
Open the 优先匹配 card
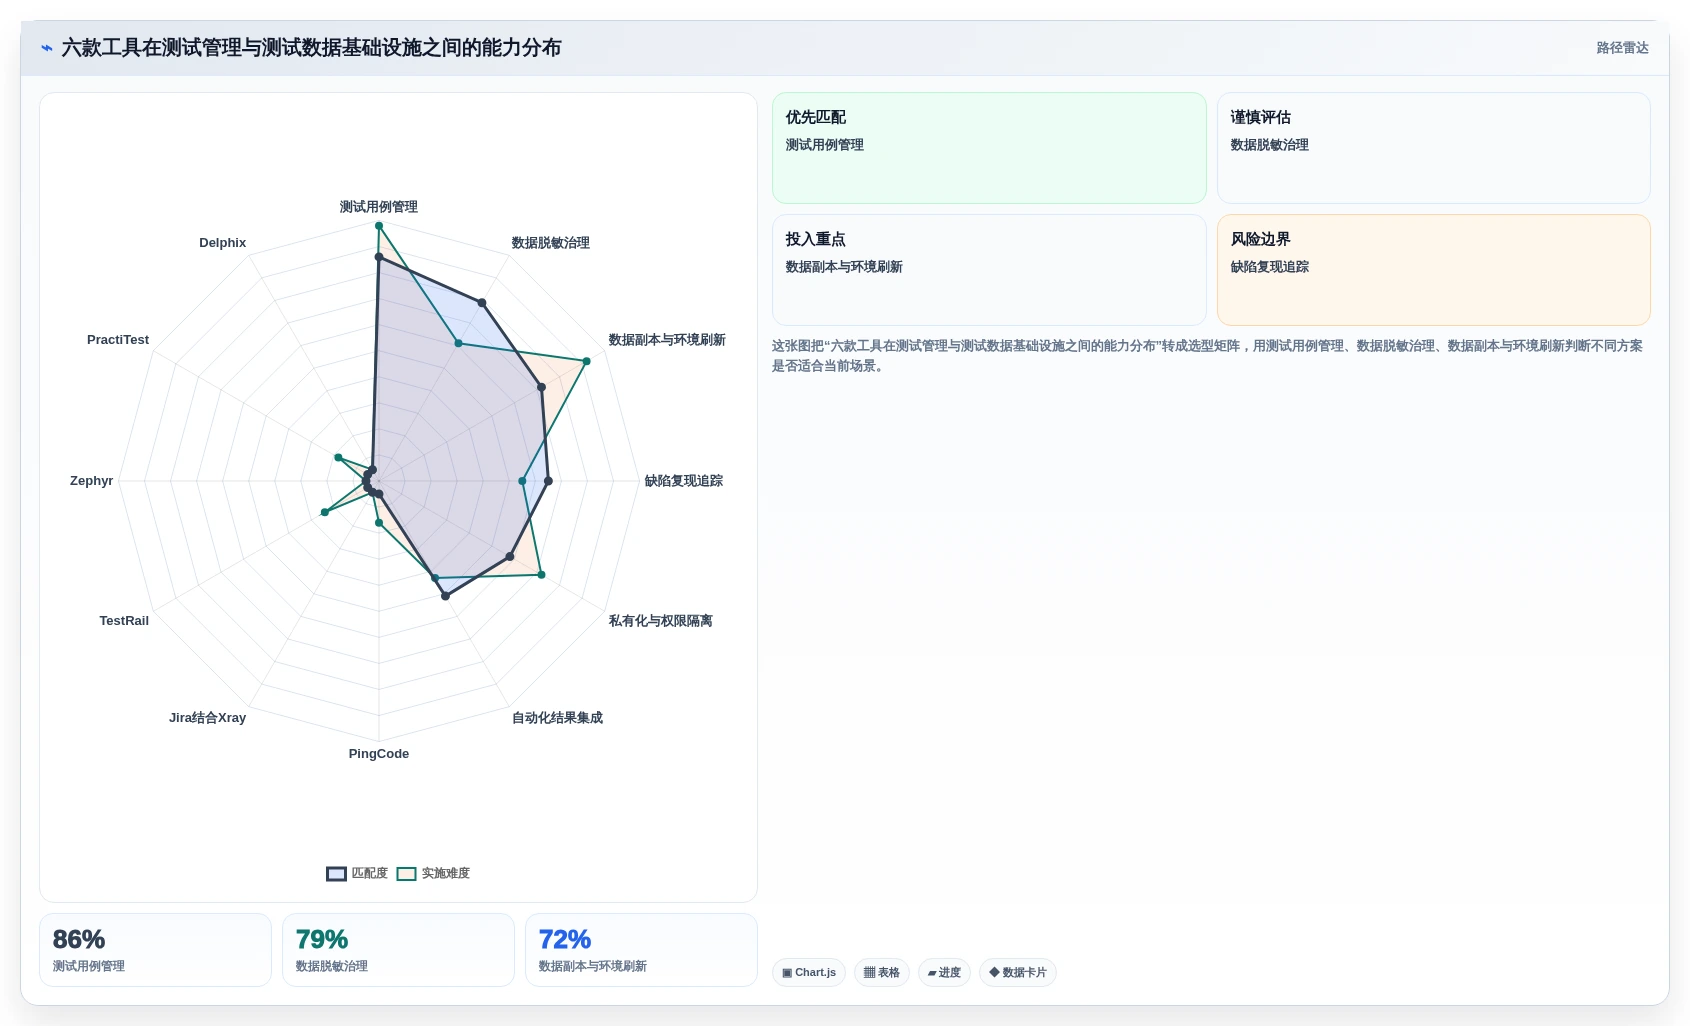pyautogui.click(x=989, y=148)
